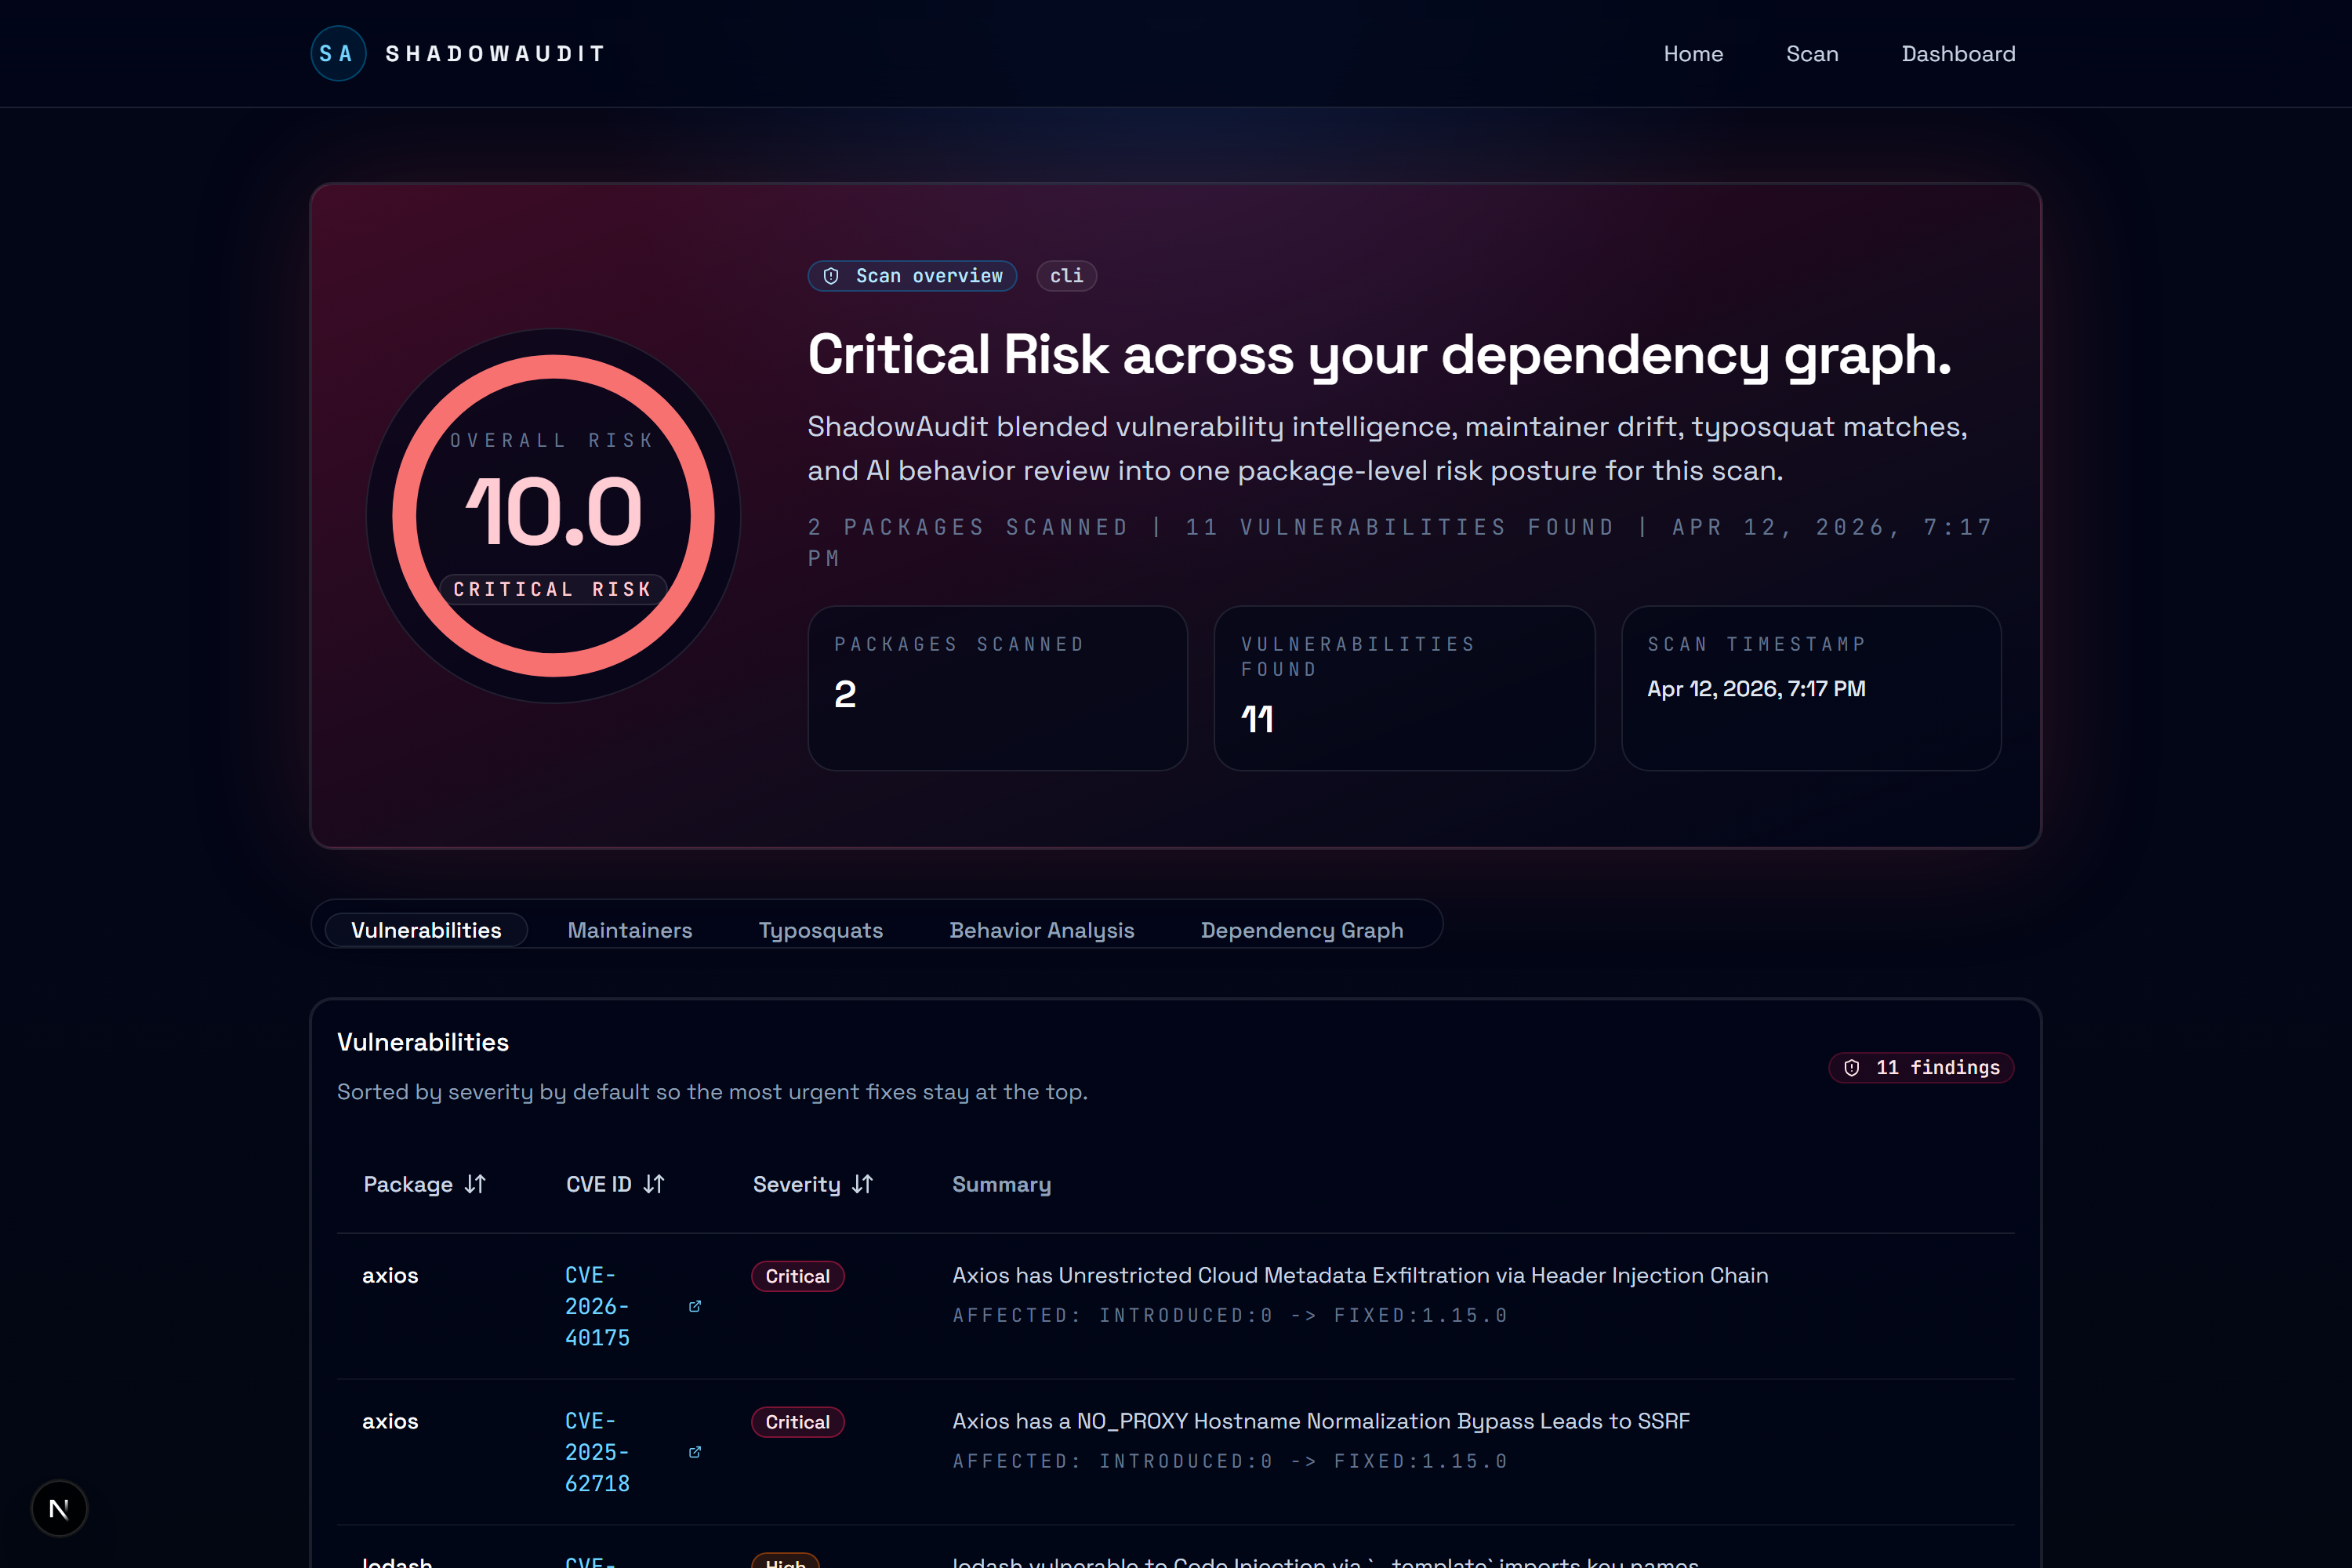
Task: Click the SA logo circle icon
Action: coord(338,54)
